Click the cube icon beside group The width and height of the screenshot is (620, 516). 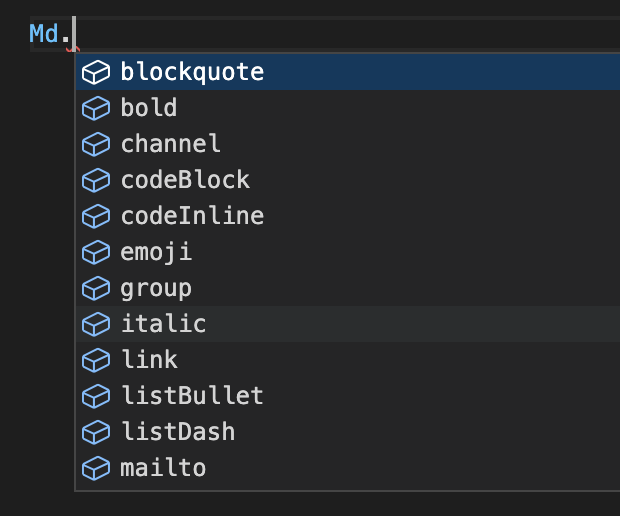pyautogui.click(x=95, y=288)
